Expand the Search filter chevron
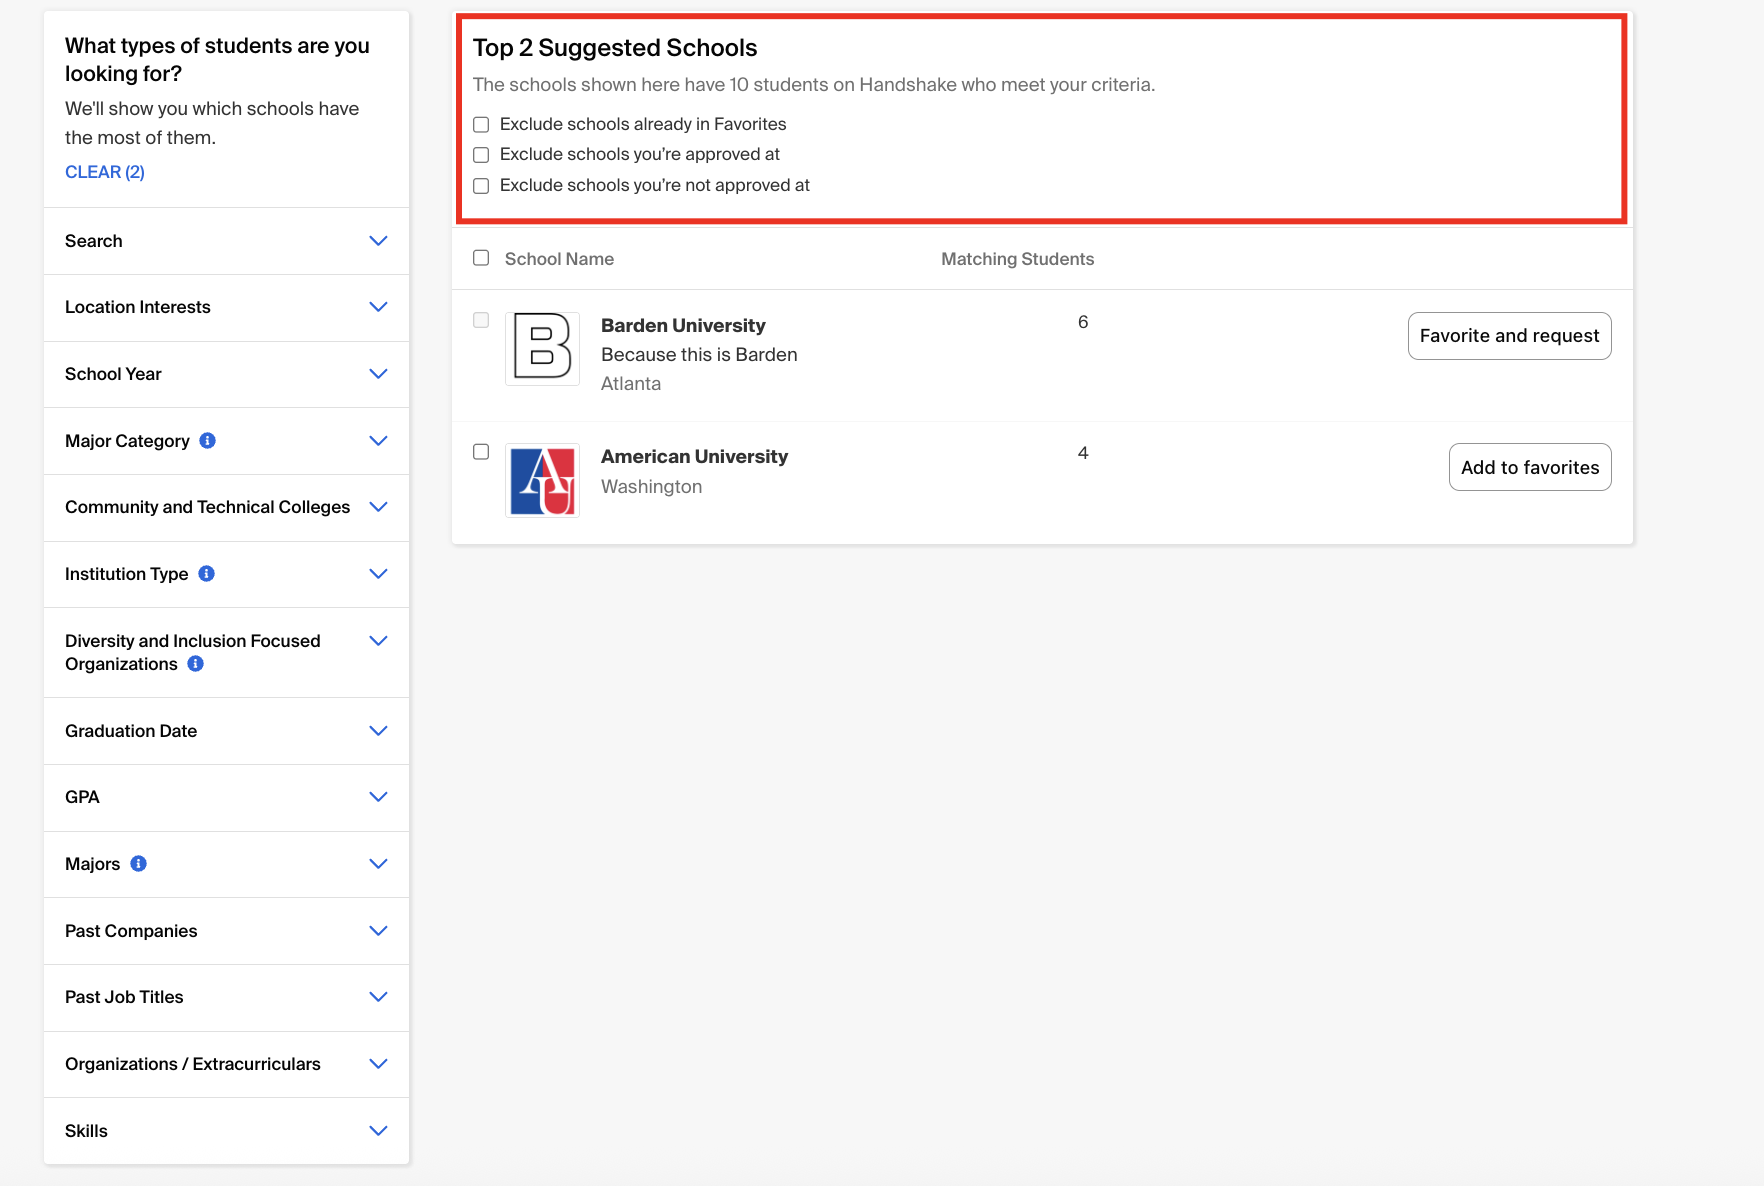The height and width of the screenshot is (1186, 1764). pyautogui.click(x=378, y=241)
